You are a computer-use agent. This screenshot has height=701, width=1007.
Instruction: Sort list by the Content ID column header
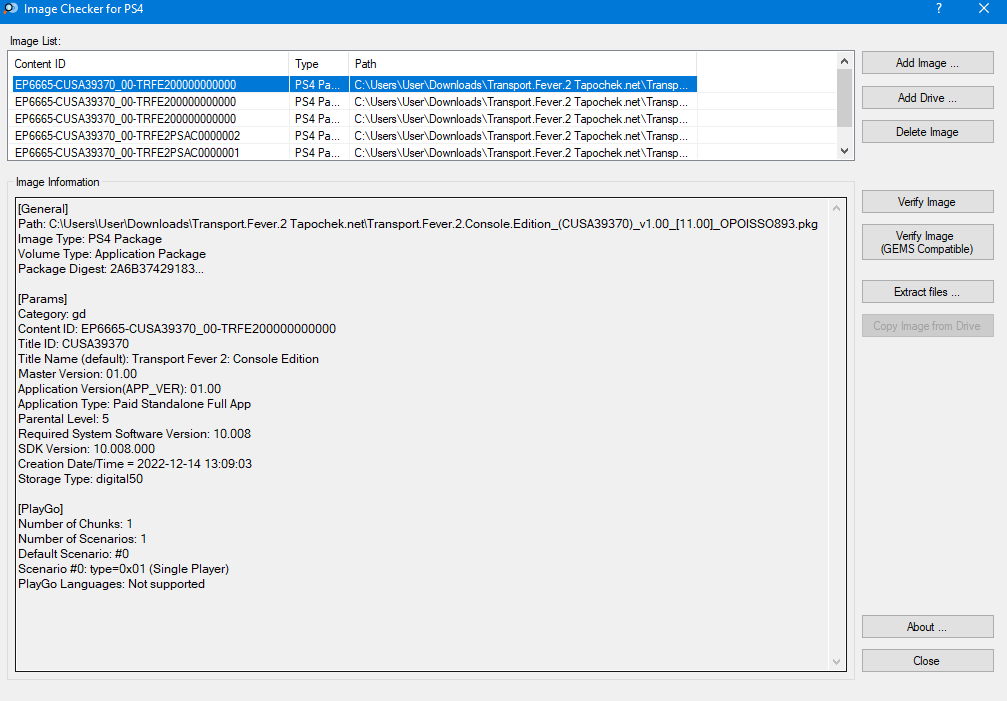pyautogui.click(x=148, y=64)
